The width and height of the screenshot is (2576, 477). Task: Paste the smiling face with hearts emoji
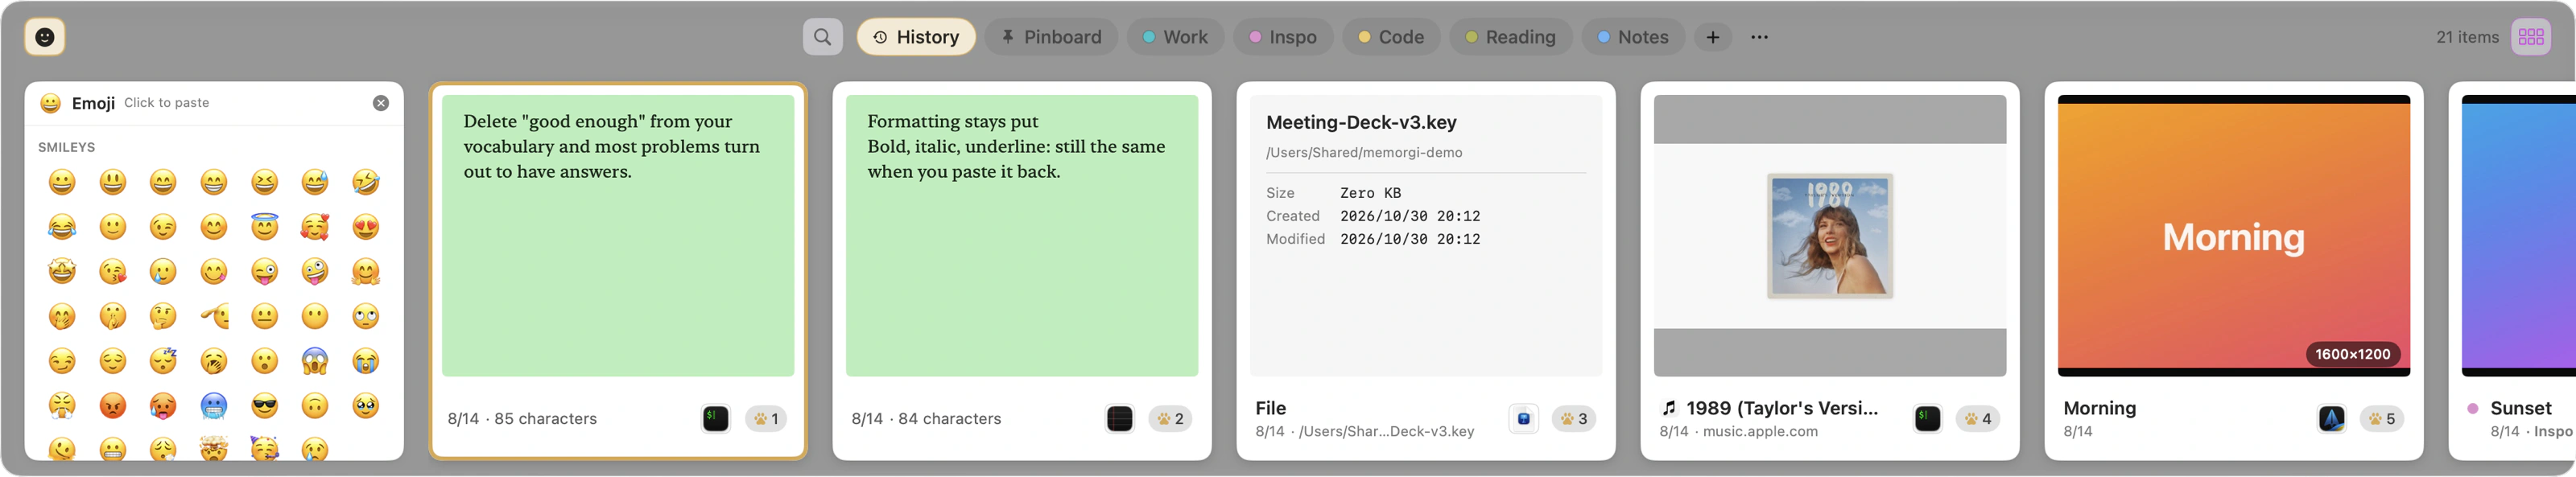315,227
